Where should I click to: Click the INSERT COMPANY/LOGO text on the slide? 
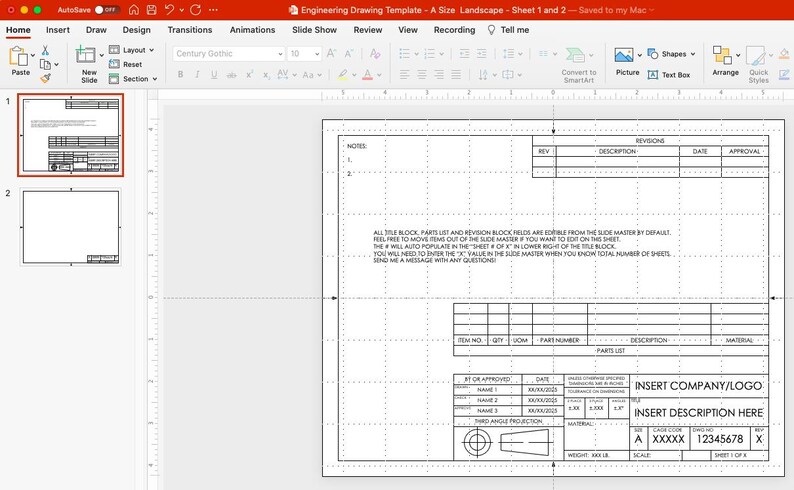coord(698,386)
